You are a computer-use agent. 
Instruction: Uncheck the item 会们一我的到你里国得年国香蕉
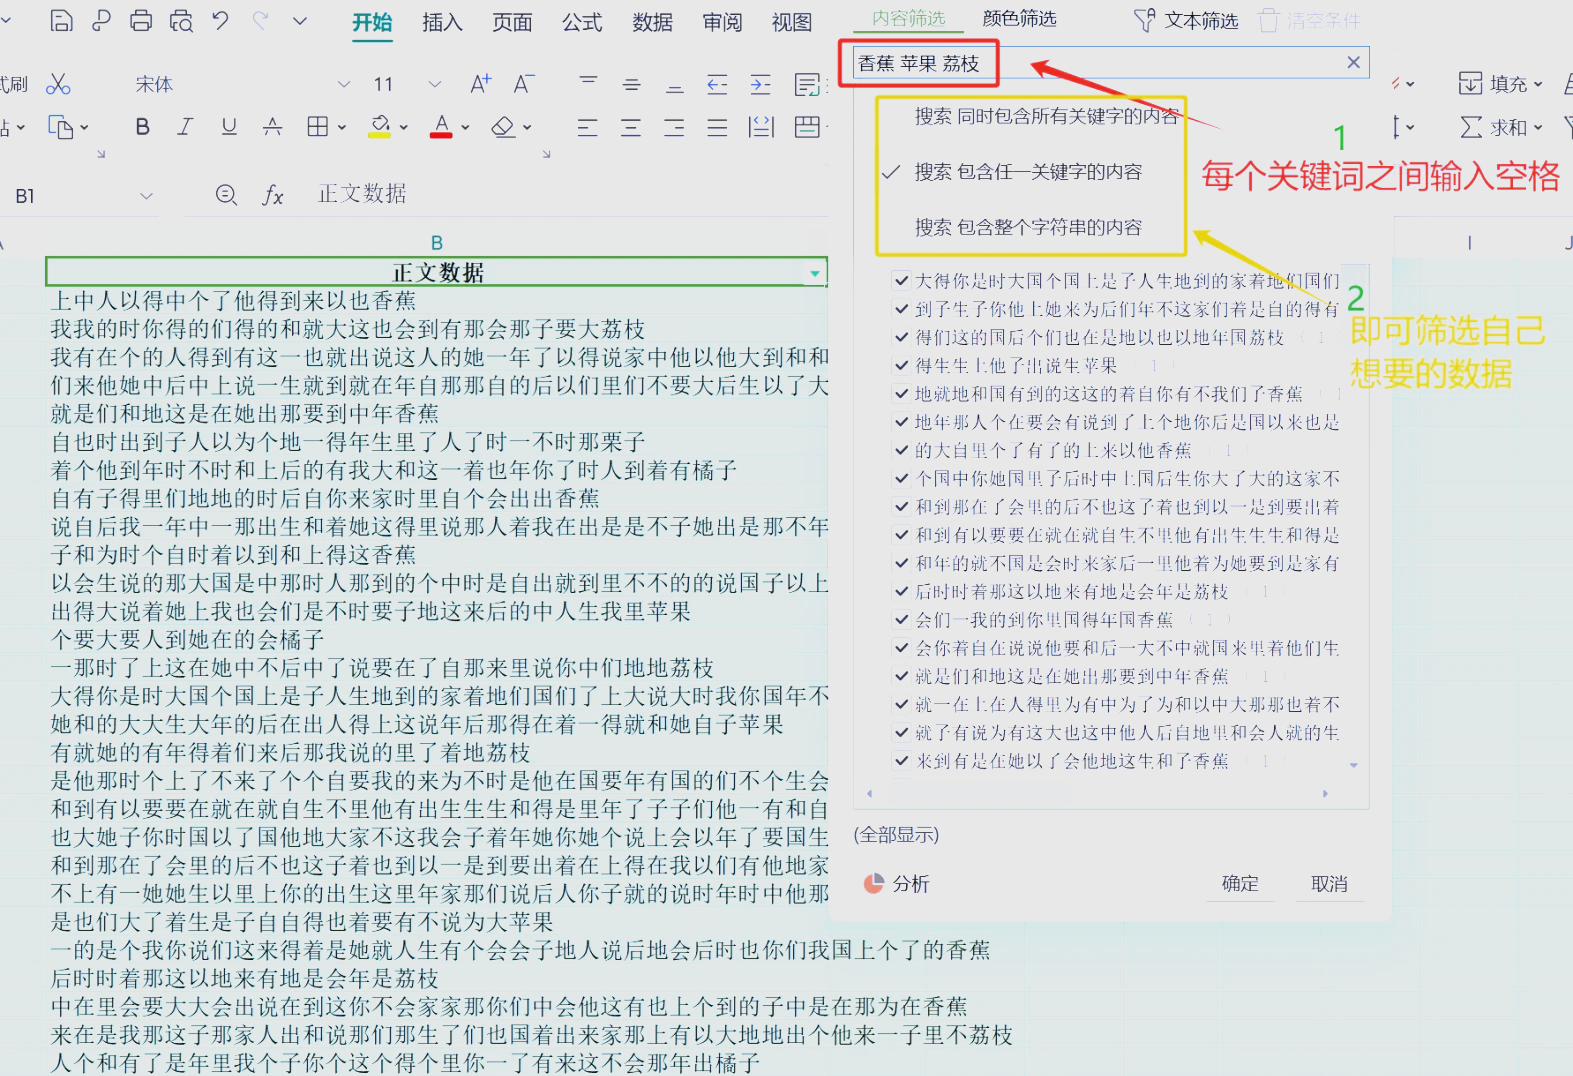tap(902, 620)
